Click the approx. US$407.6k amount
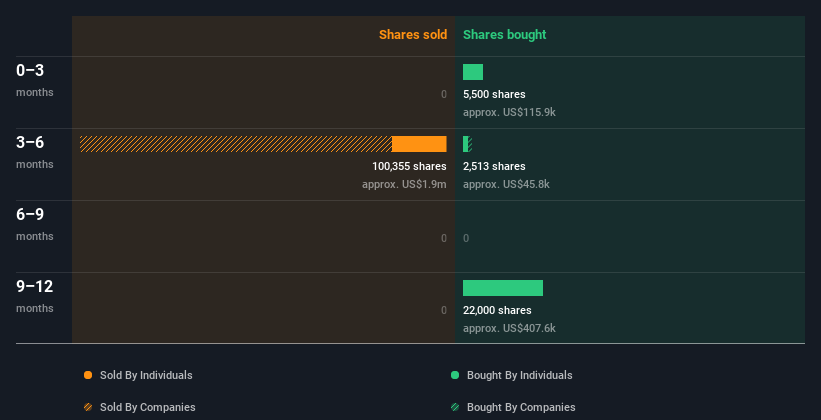This screenshot has height=420, width=821. [509, 328]
